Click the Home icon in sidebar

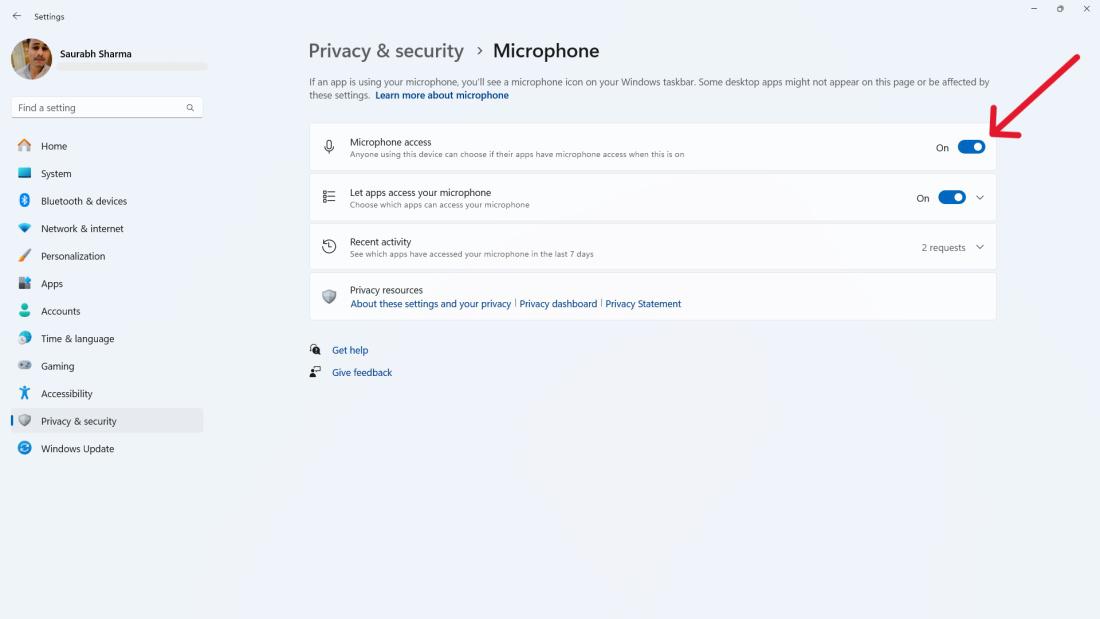tap(25, 146)
